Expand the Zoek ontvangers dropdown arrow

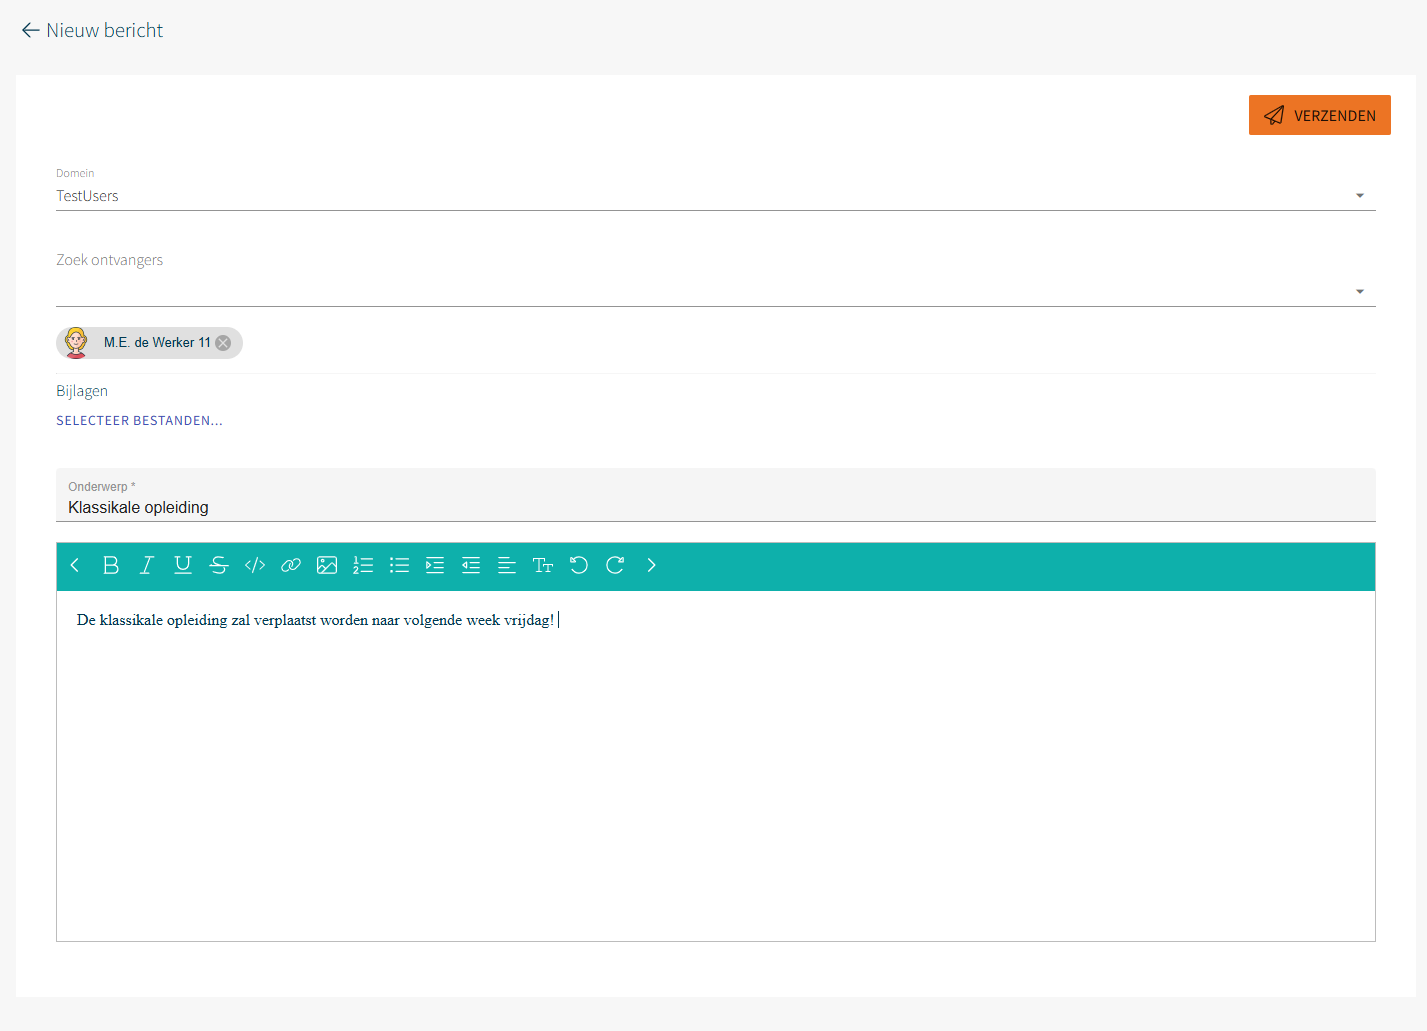pos(1360,292)
